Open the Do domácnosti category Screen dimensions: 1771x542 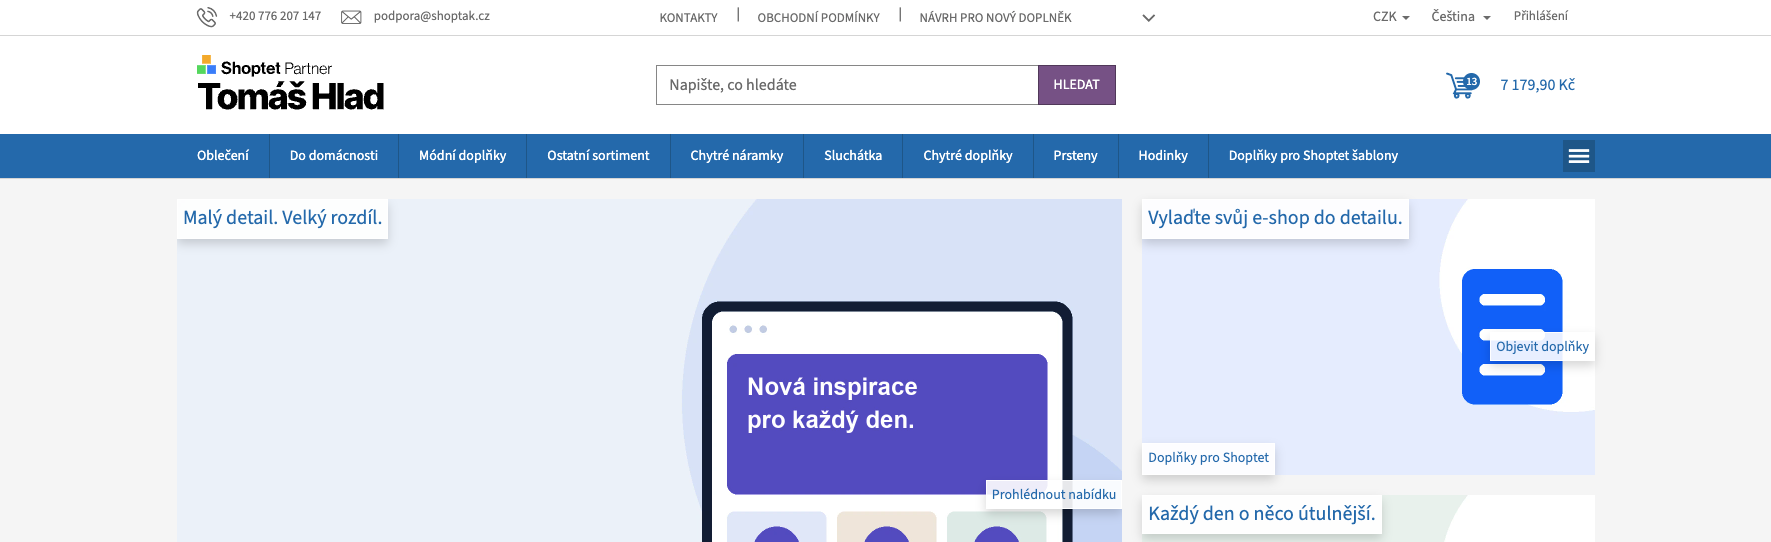click(334, 156)
